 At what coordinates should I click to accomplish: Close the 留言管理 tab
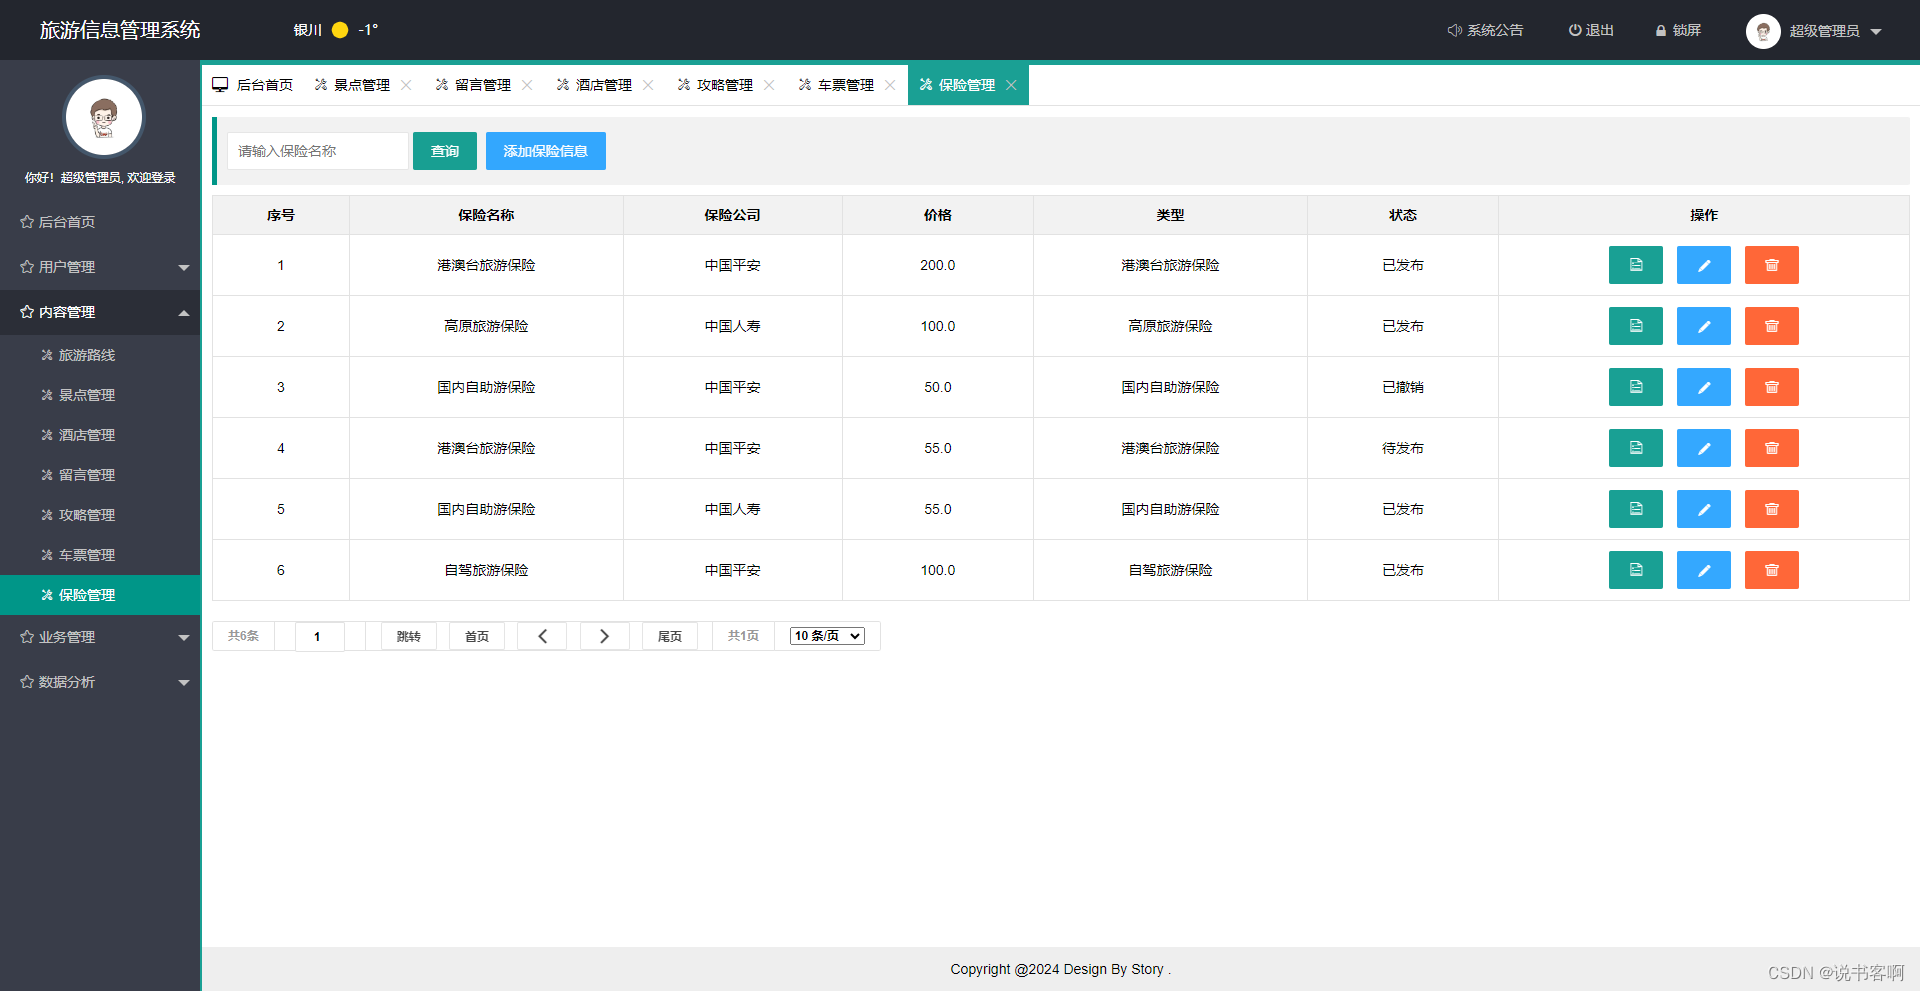point(527,85)
